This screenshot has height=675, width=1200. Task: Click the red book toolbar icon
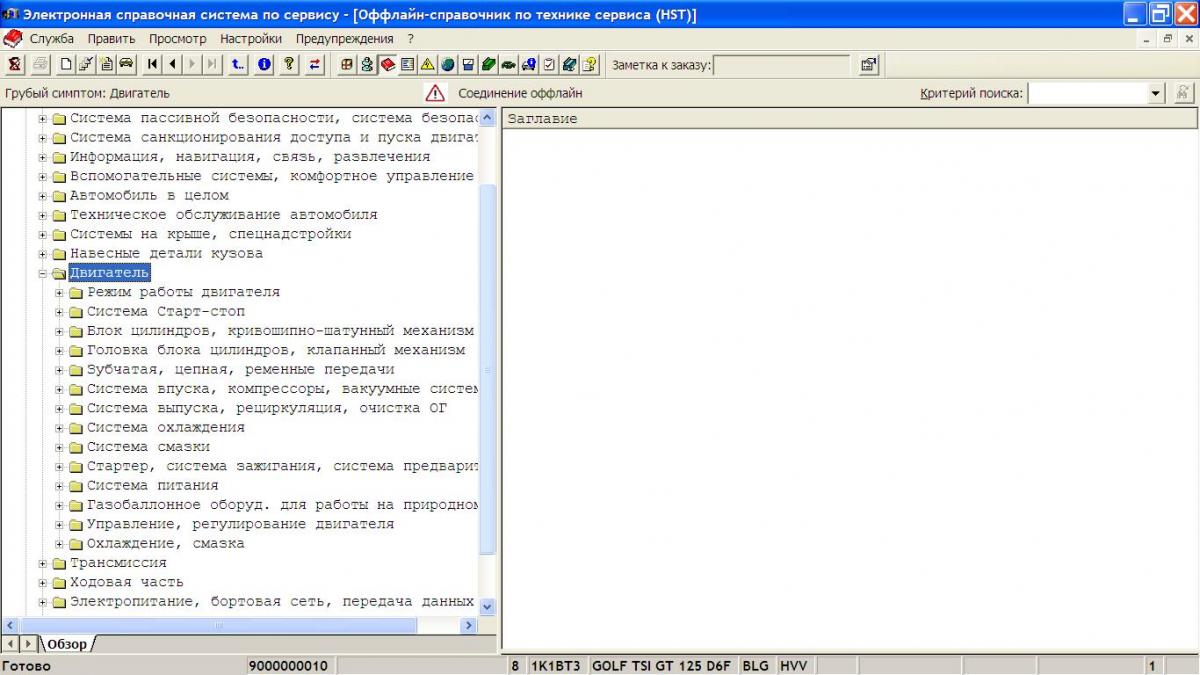tap(388, 64)
